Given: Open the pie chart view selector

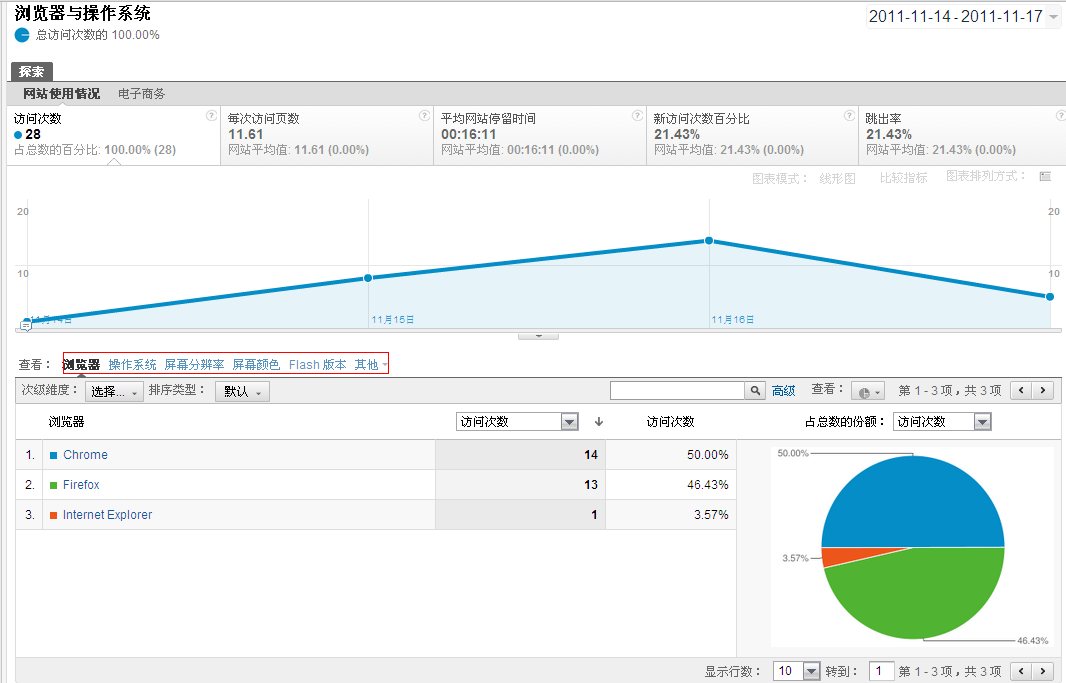Looking at the screenshot, I should click(867, 391).
